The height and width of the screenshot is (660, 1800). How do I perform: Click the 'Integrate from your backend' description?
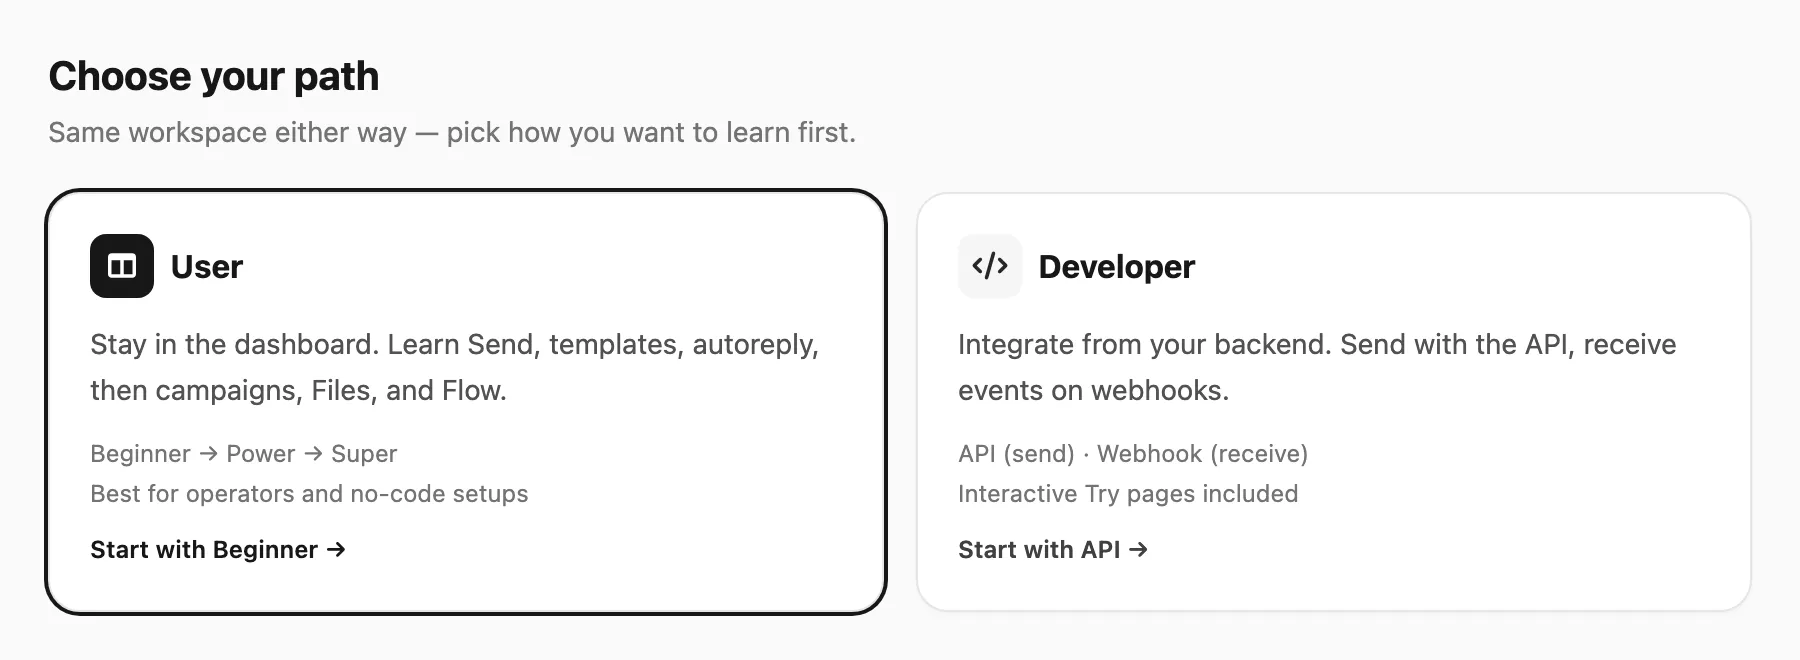point(1317,367)
